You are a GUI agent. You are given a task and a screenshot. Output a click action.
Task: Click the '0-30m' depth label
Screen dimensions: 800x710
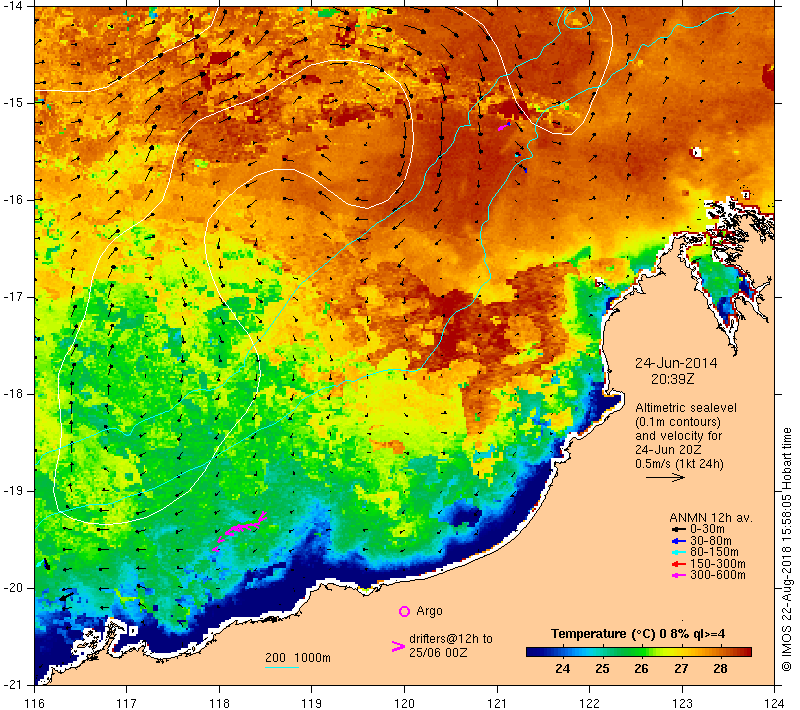click(707, 529)
